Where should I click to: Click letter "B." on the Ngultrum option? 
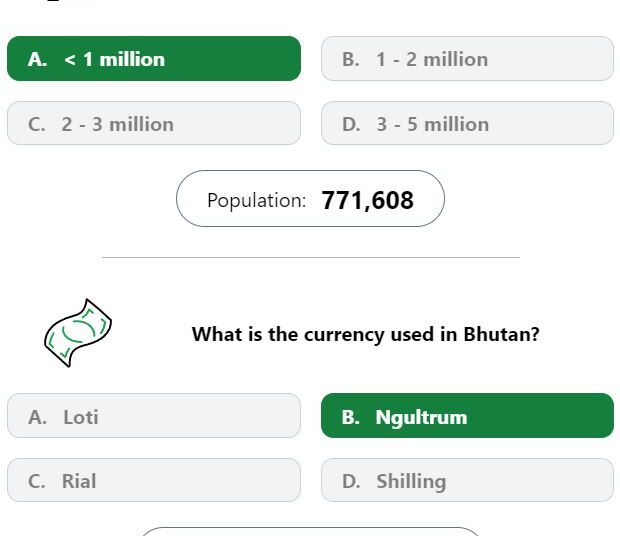pos(351,417)
